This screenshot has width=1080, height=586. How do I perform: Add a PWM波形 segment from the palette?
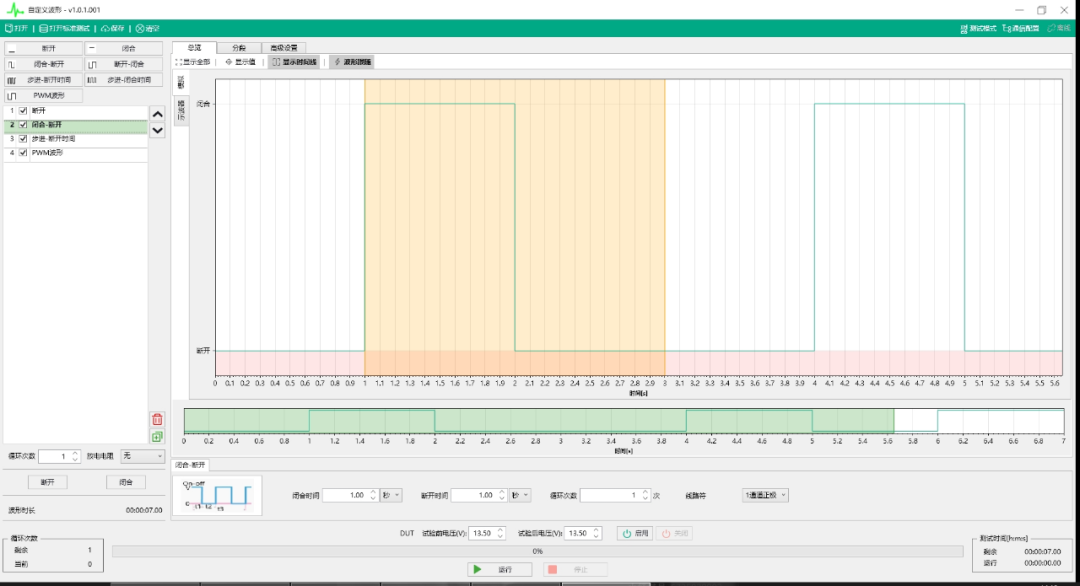(43, 96)
